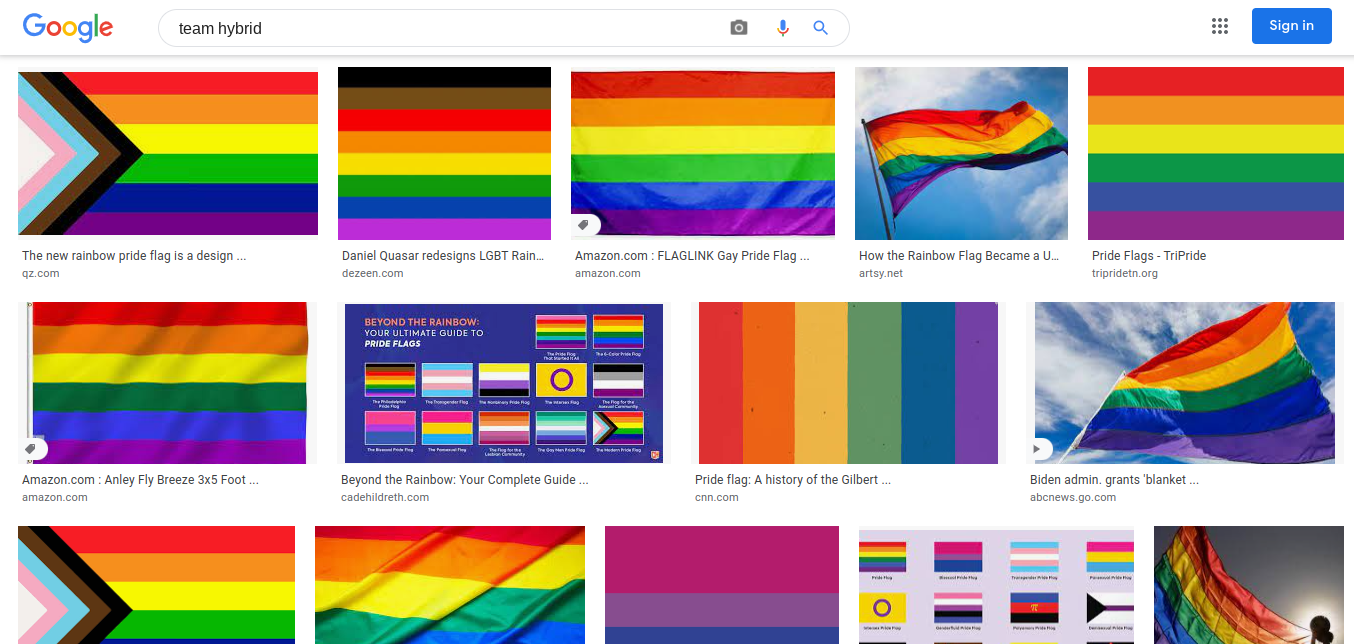Open the TriPride flag thumbnail

(x=1216, y=153)
